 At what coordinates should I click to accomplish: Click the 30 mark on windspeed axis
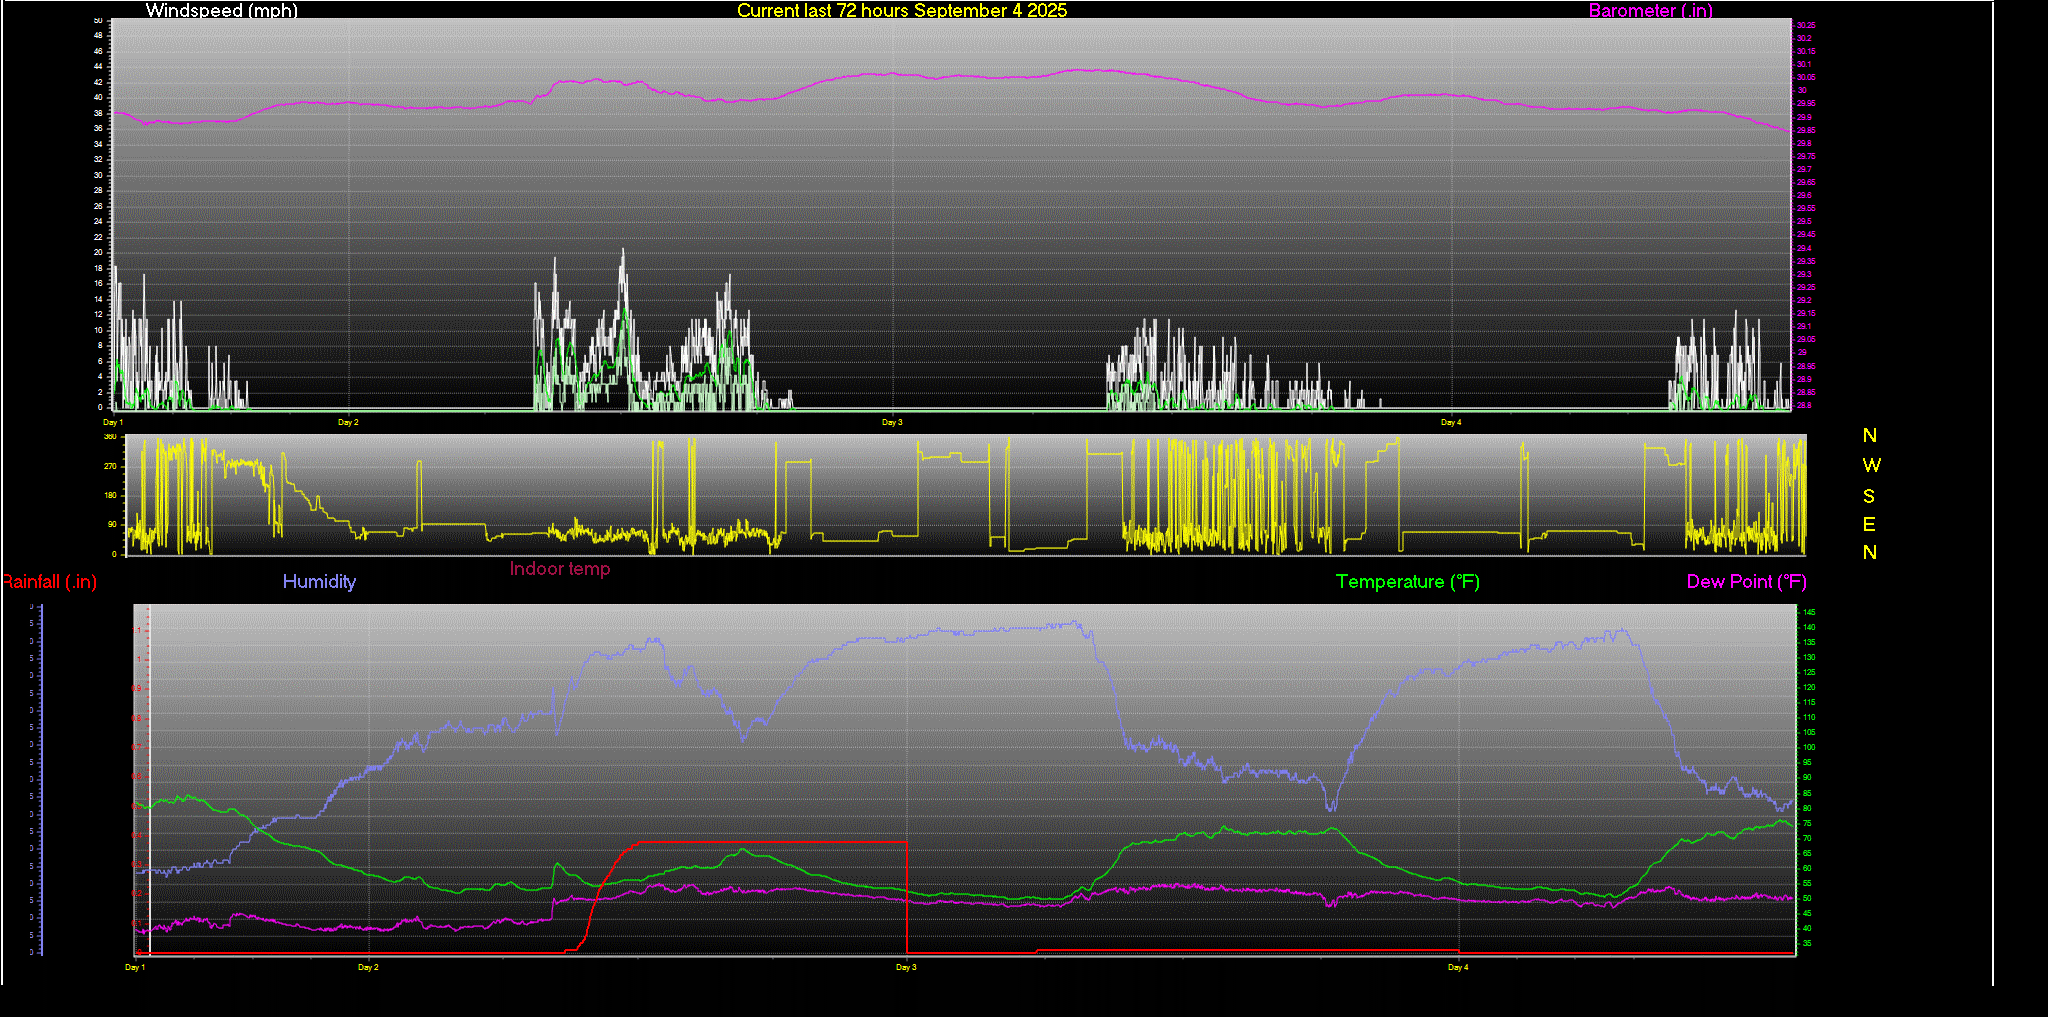click(x=98, y=175)
